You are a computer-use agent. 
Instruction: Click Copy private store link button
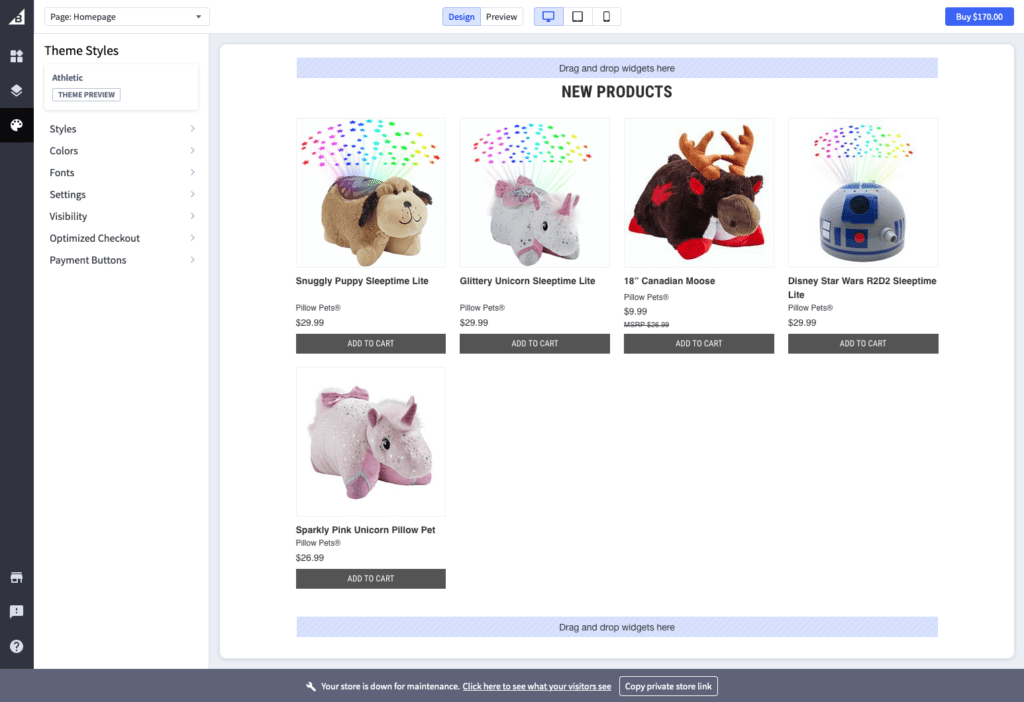668,686
